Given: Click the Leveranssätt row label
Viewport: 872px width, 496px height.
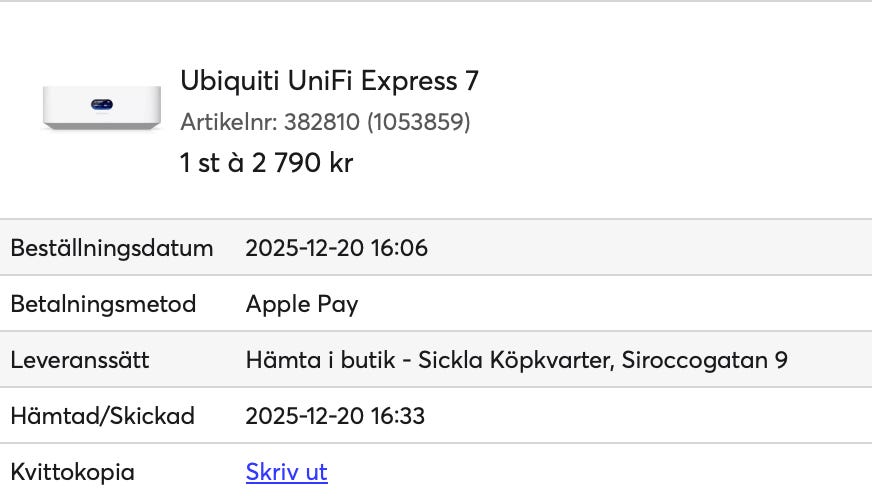Looking at the screenshot, I should click(x=79, y=360).
